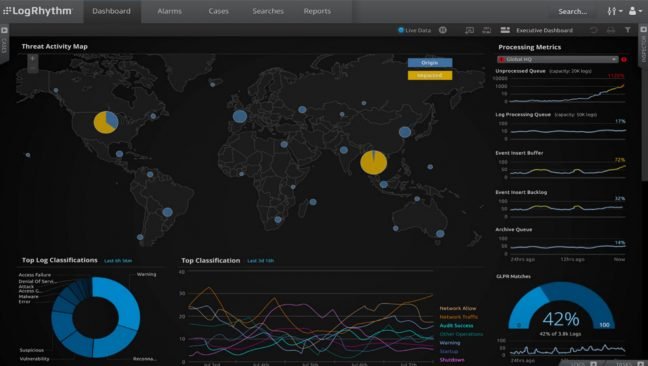Open the Reports tab
The height and width of the screenshot is (366, 648).
pos(317,11)
